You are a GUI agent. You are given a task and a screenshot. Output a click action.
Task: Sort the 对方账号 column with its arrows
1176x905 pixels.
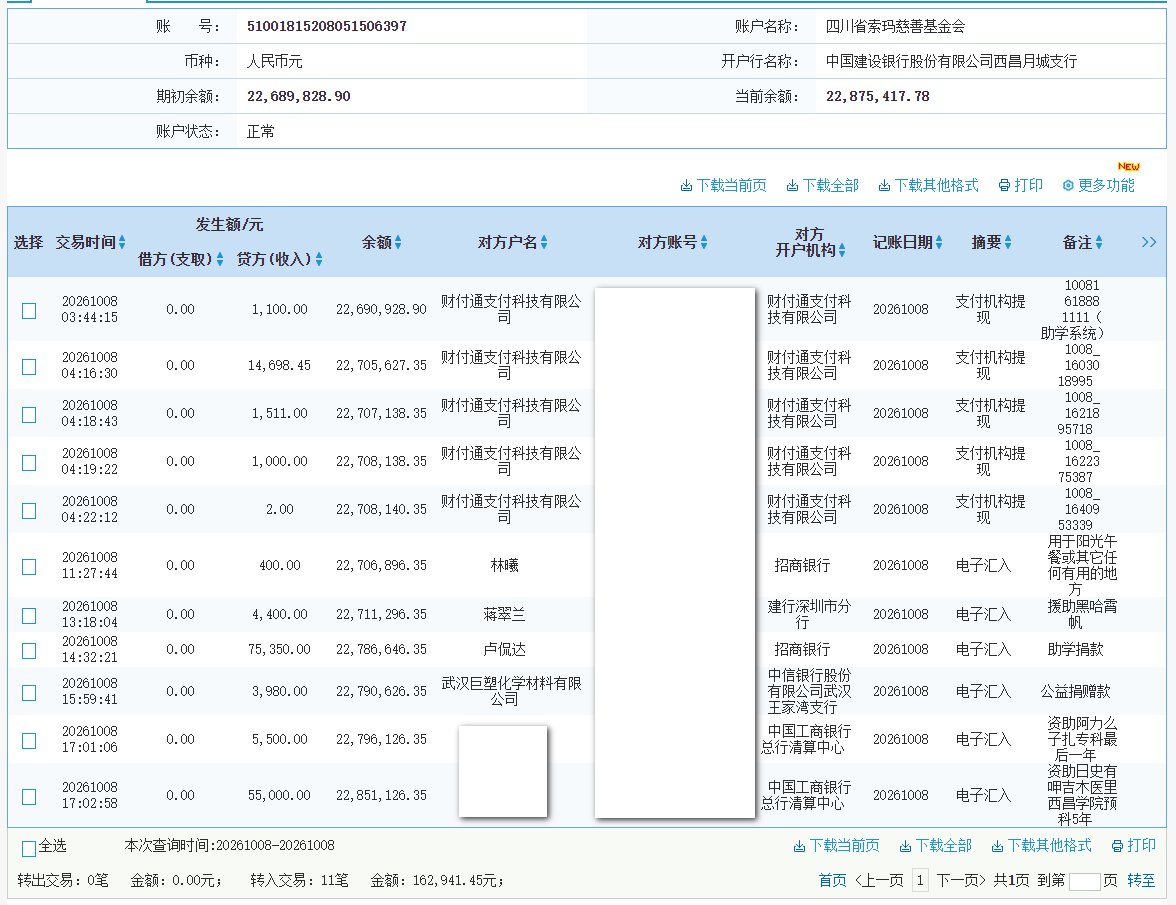pyautogui.click(x=704, y=242)
